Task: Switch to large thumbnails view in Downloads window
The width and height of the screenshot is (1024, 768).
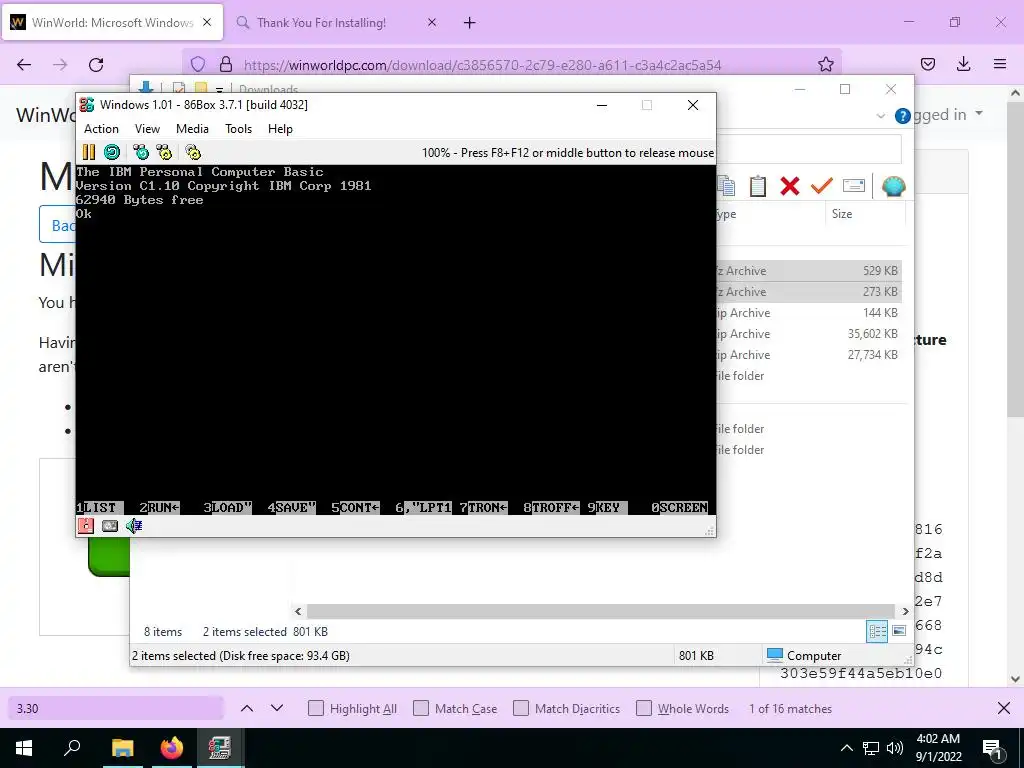Action: [899, 631]
